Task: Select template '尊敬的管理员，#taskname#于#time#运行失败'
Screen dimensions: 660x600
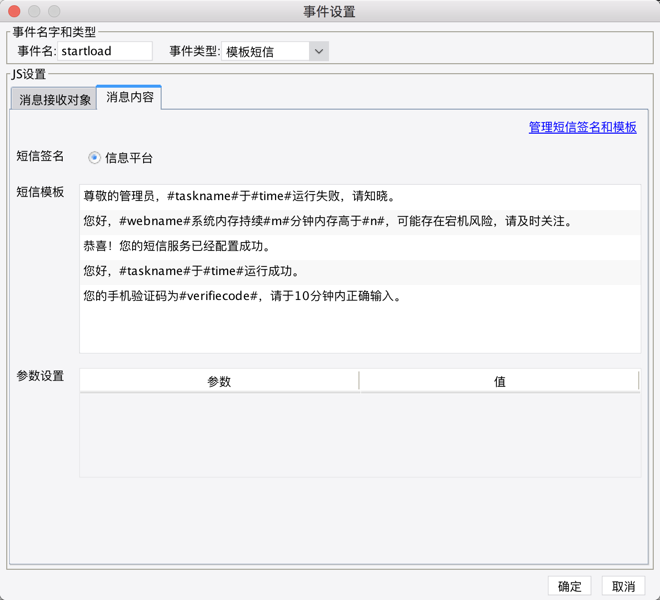Action: (x=360, y=196)
